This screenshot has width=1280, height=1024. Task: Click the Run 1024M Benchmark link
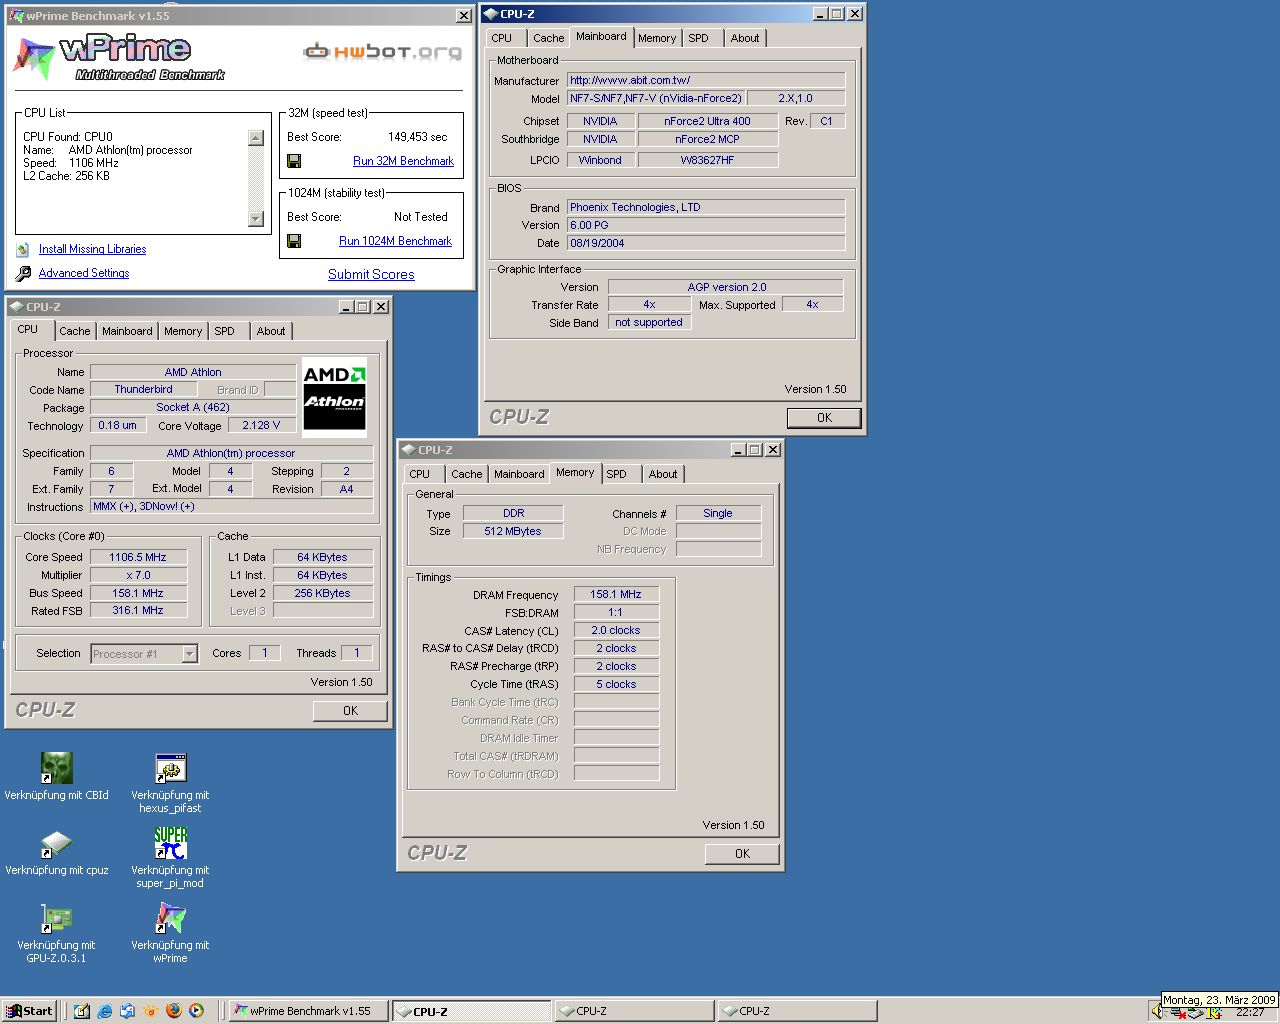pos(395,241)
